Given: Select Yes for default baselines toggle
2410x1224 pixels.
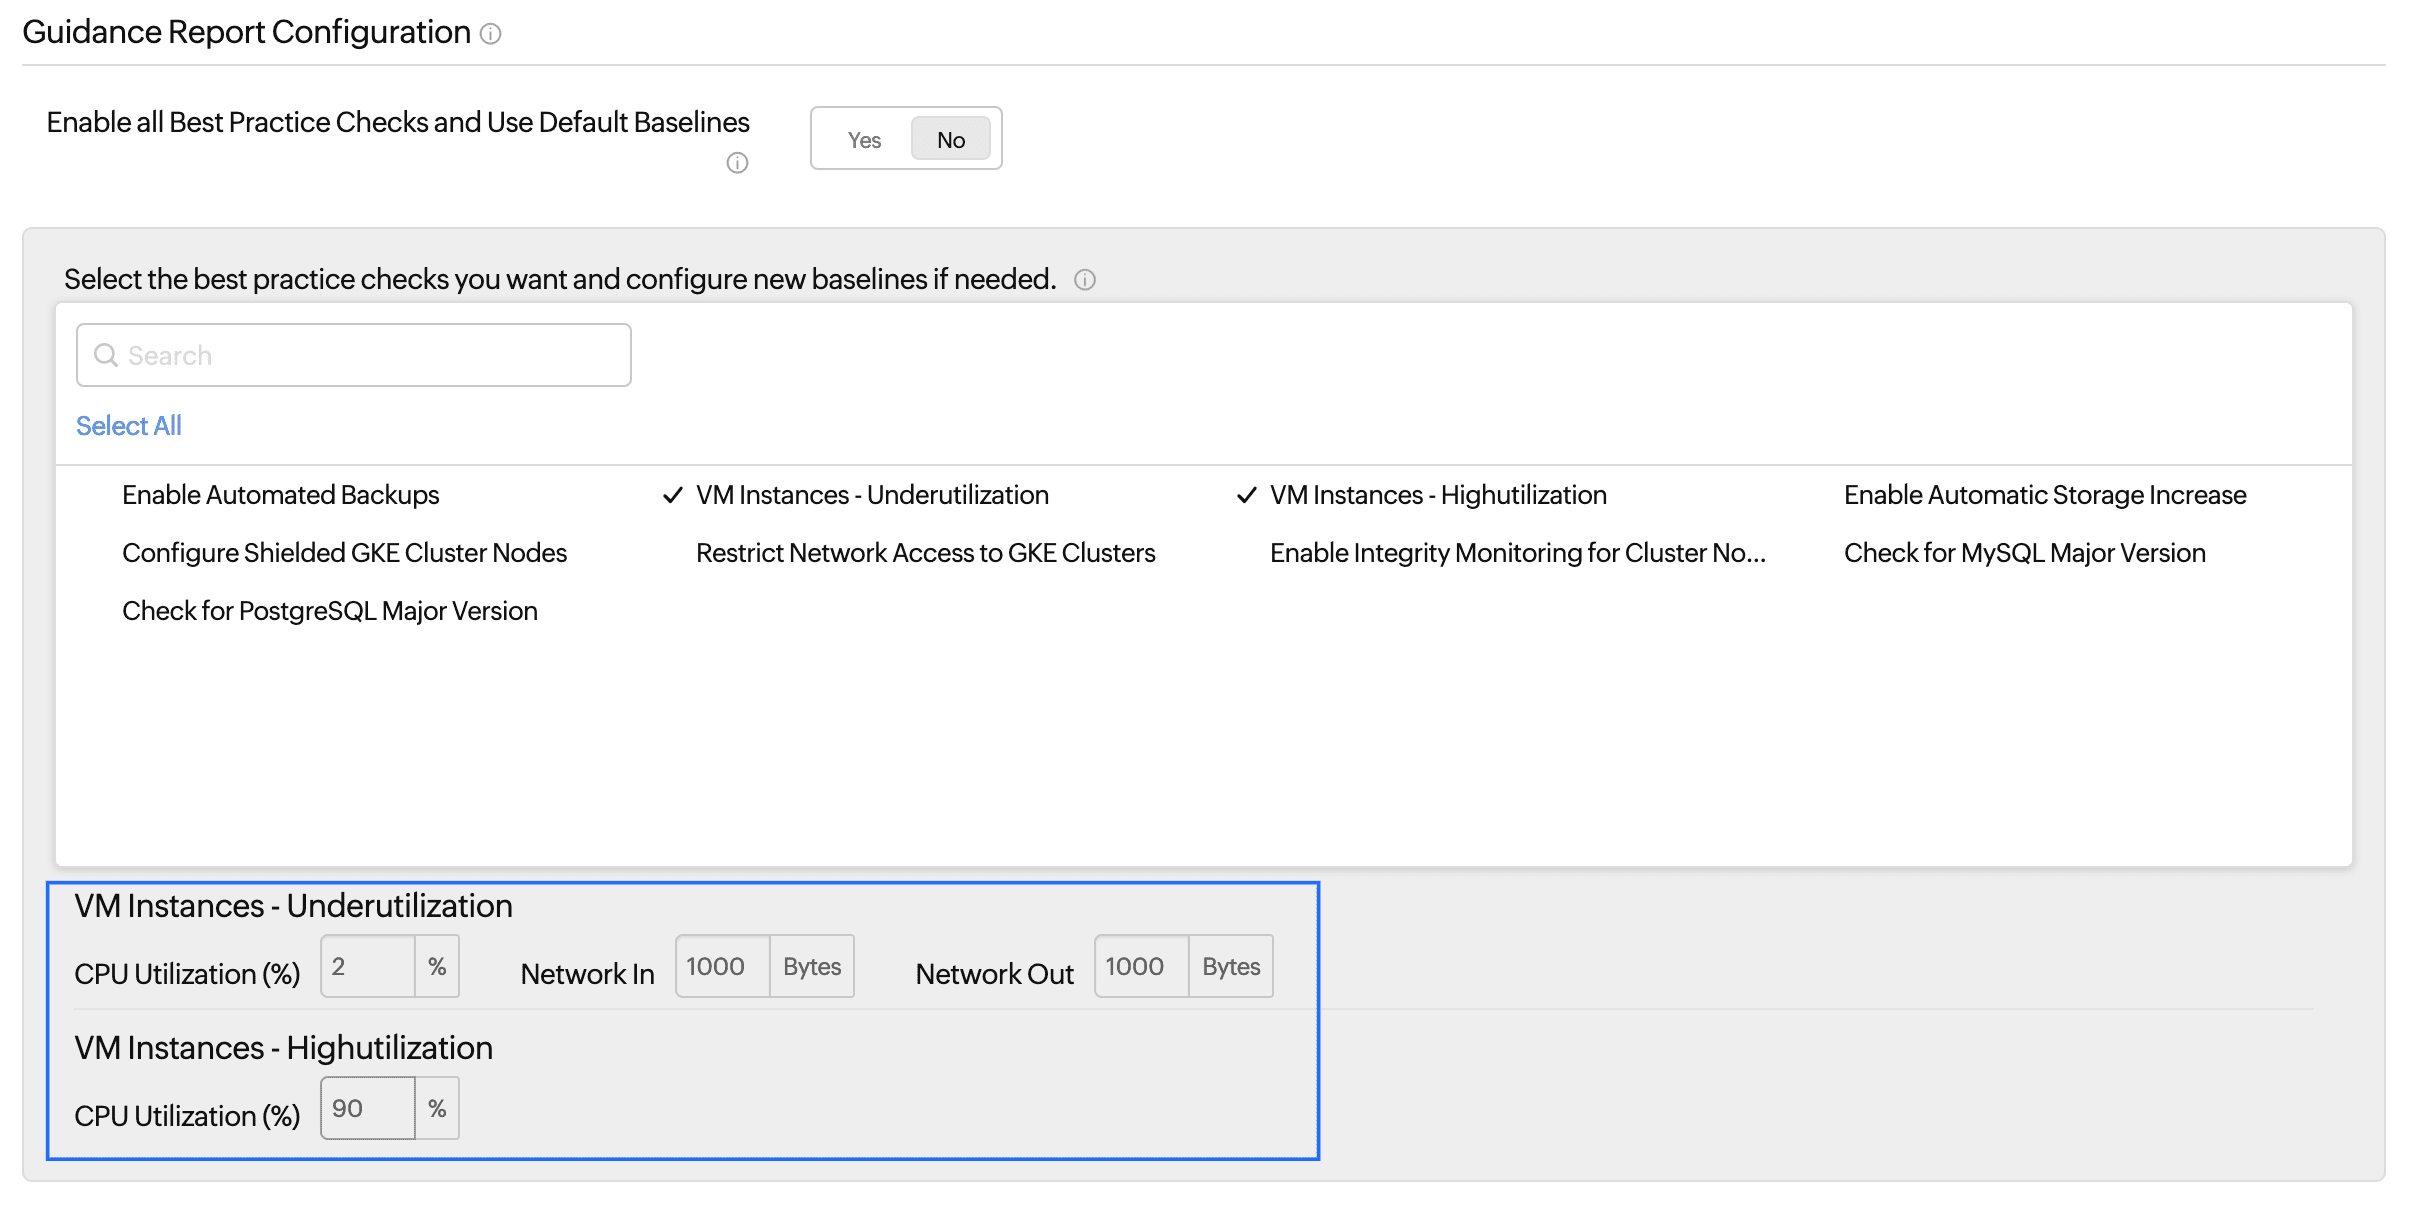Looking at the screenshot, I should [864, 140].
